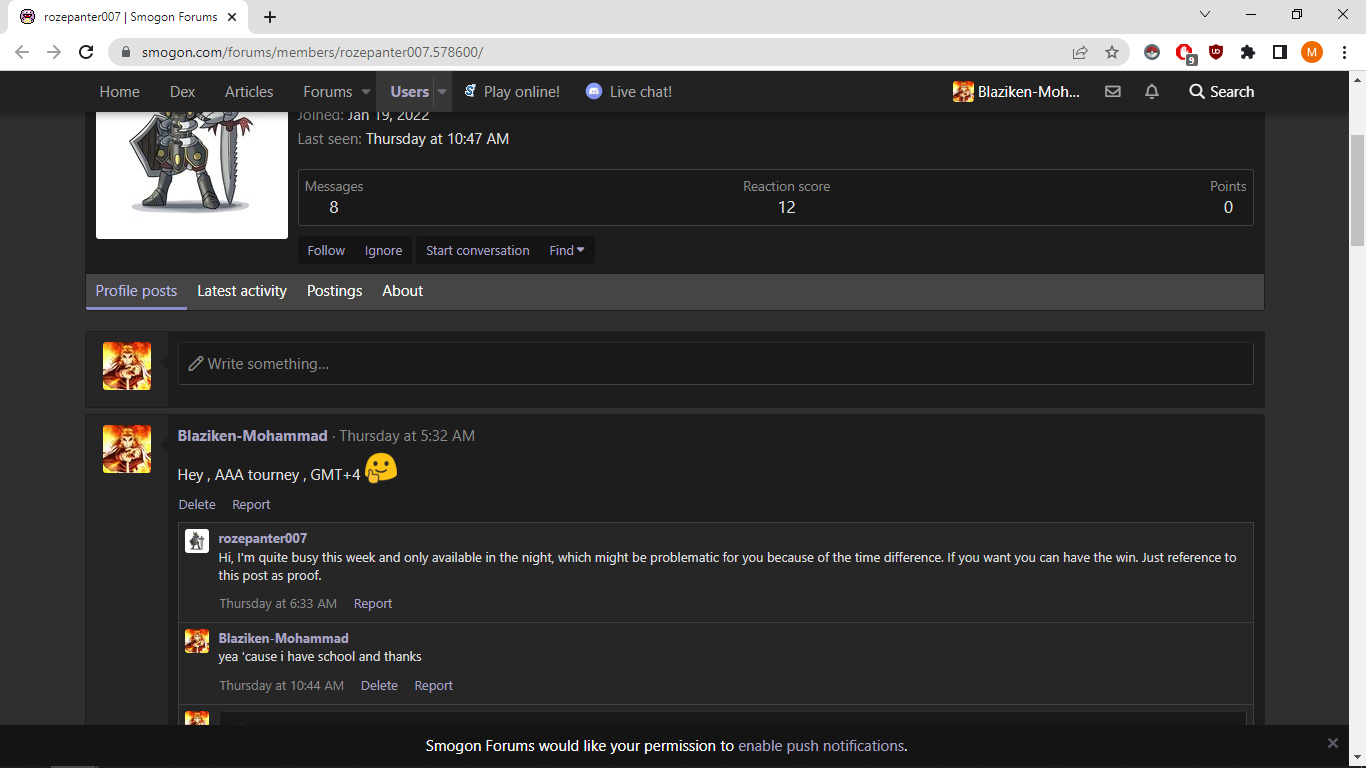Click the Messages count 8
This screenshot has height=768, width=1366.
pyautogui.click(x=334, y=207)
